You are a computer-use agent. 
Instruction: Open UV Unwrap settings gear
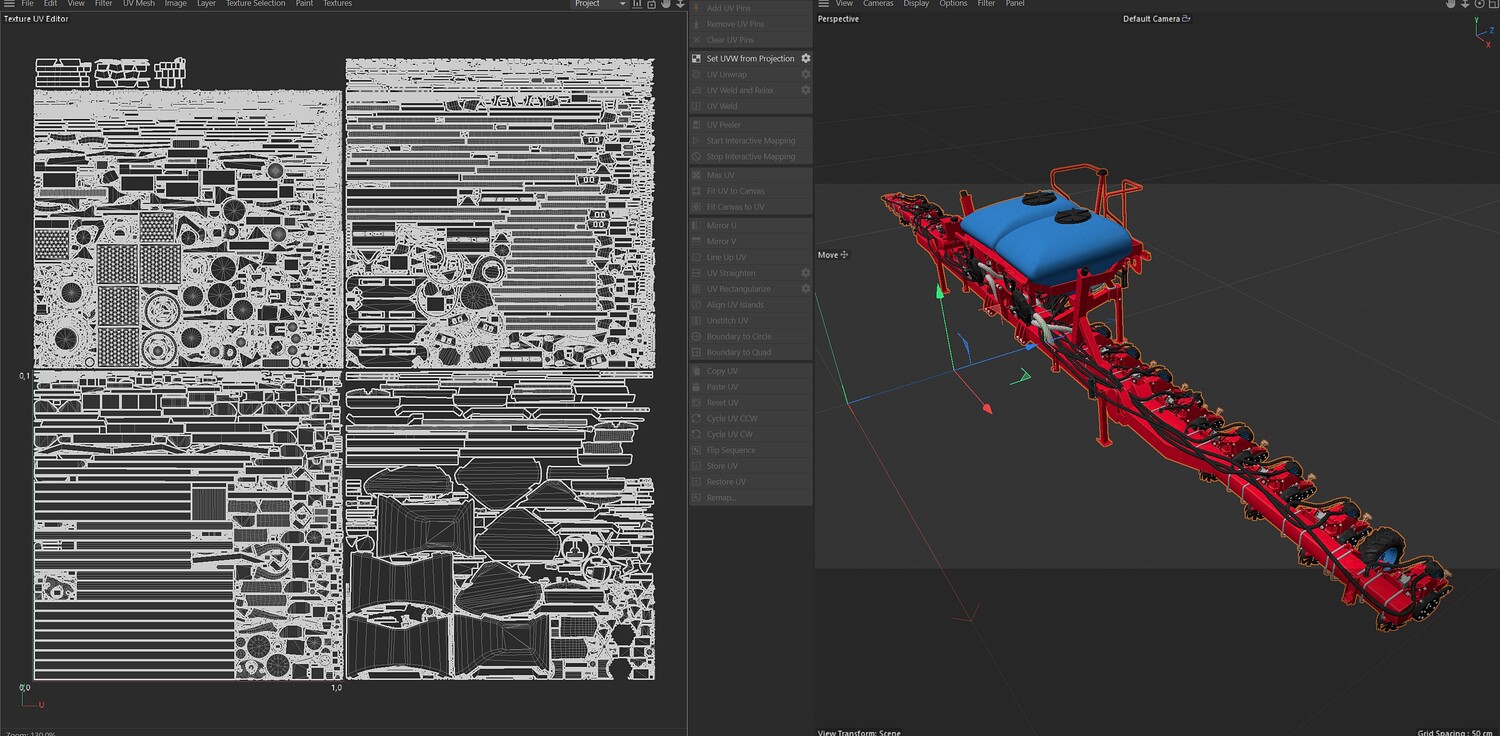pyautogui.click(x=805, y=75)
